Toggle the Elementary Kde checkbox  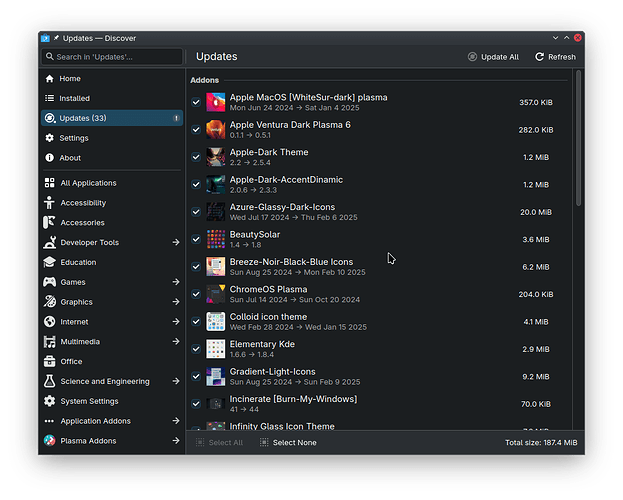tap(196, 349)
